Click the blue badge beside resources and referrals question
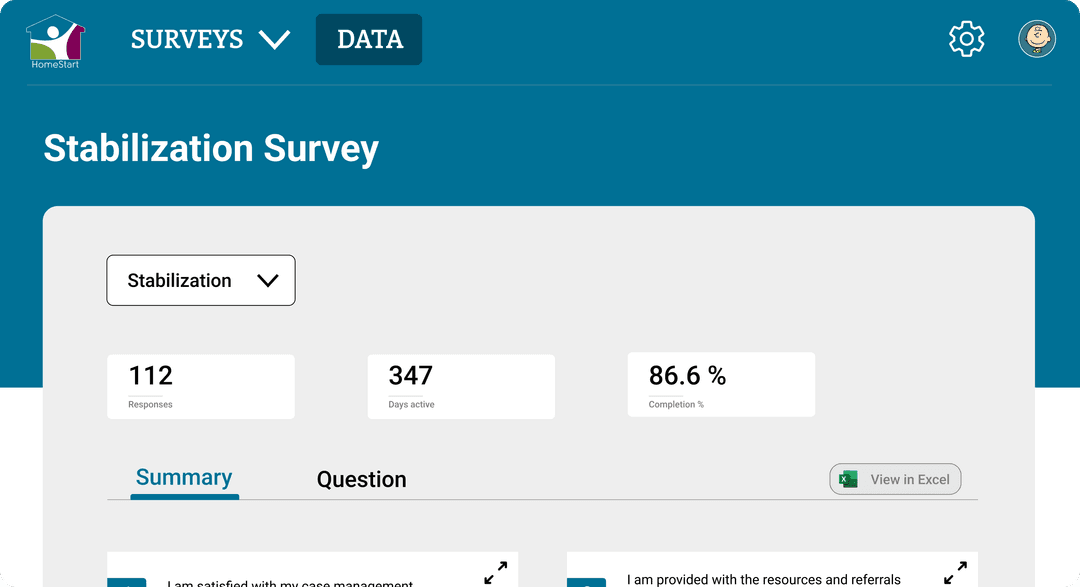This screenshot has width=1080, height=587. point(587,582)
